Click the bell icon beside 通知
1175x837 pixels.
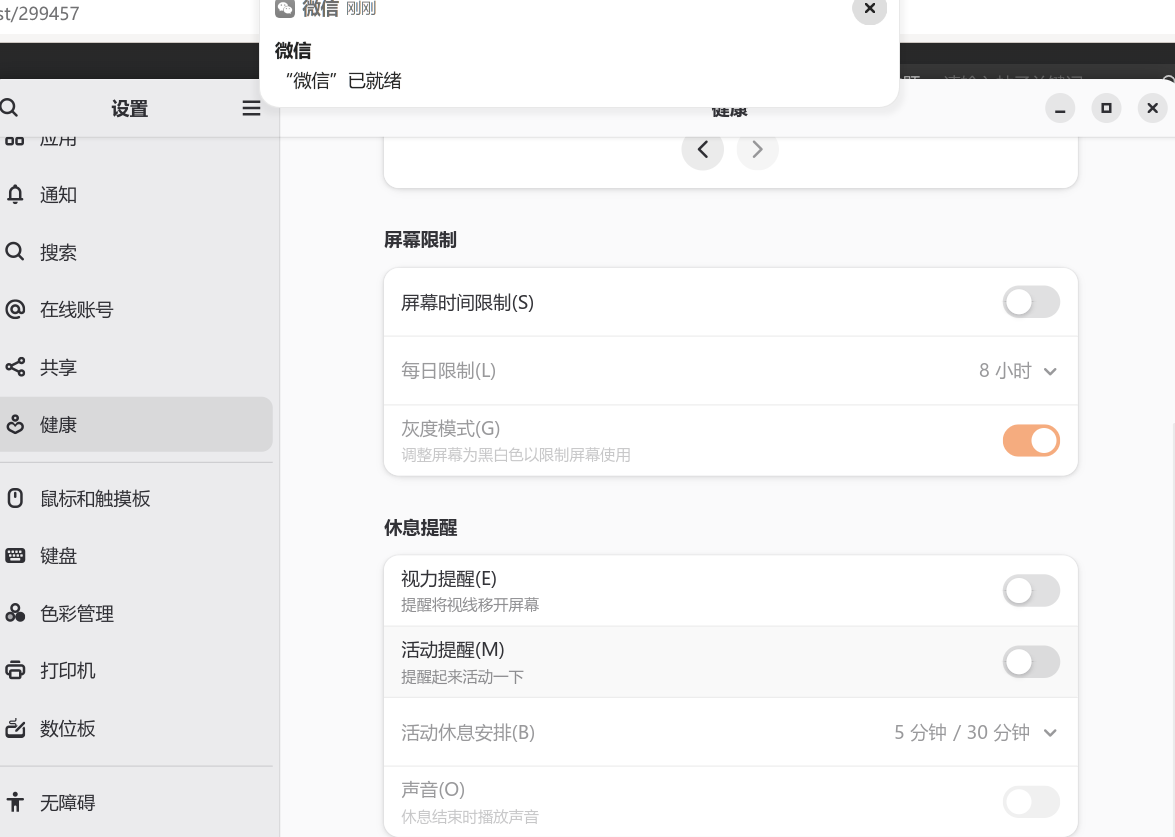tap(15, 195)
